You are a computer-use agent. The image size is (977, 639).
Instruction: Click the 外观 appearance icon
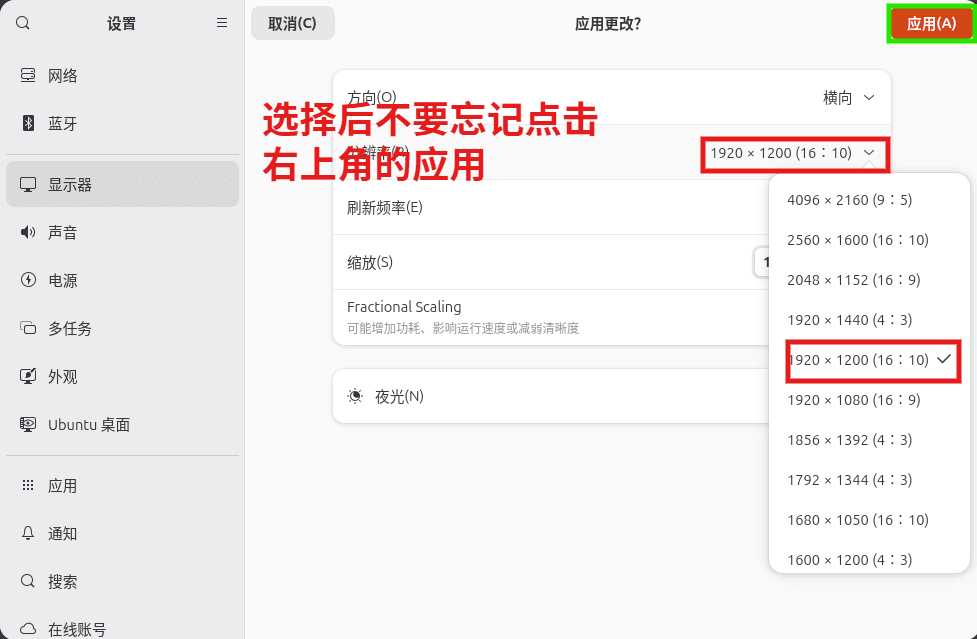pos(28,376)
